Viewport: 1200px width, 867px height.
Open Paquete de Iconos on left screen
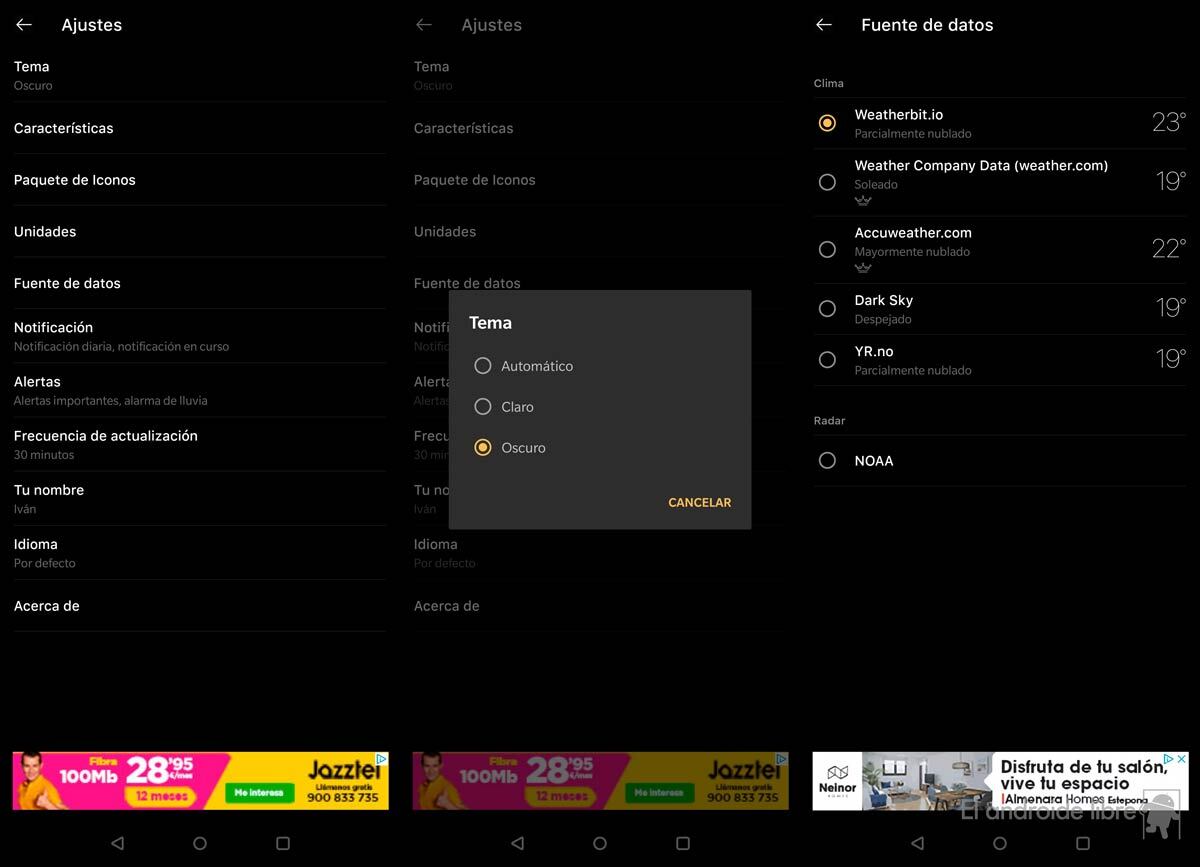(x=200, y=180)
